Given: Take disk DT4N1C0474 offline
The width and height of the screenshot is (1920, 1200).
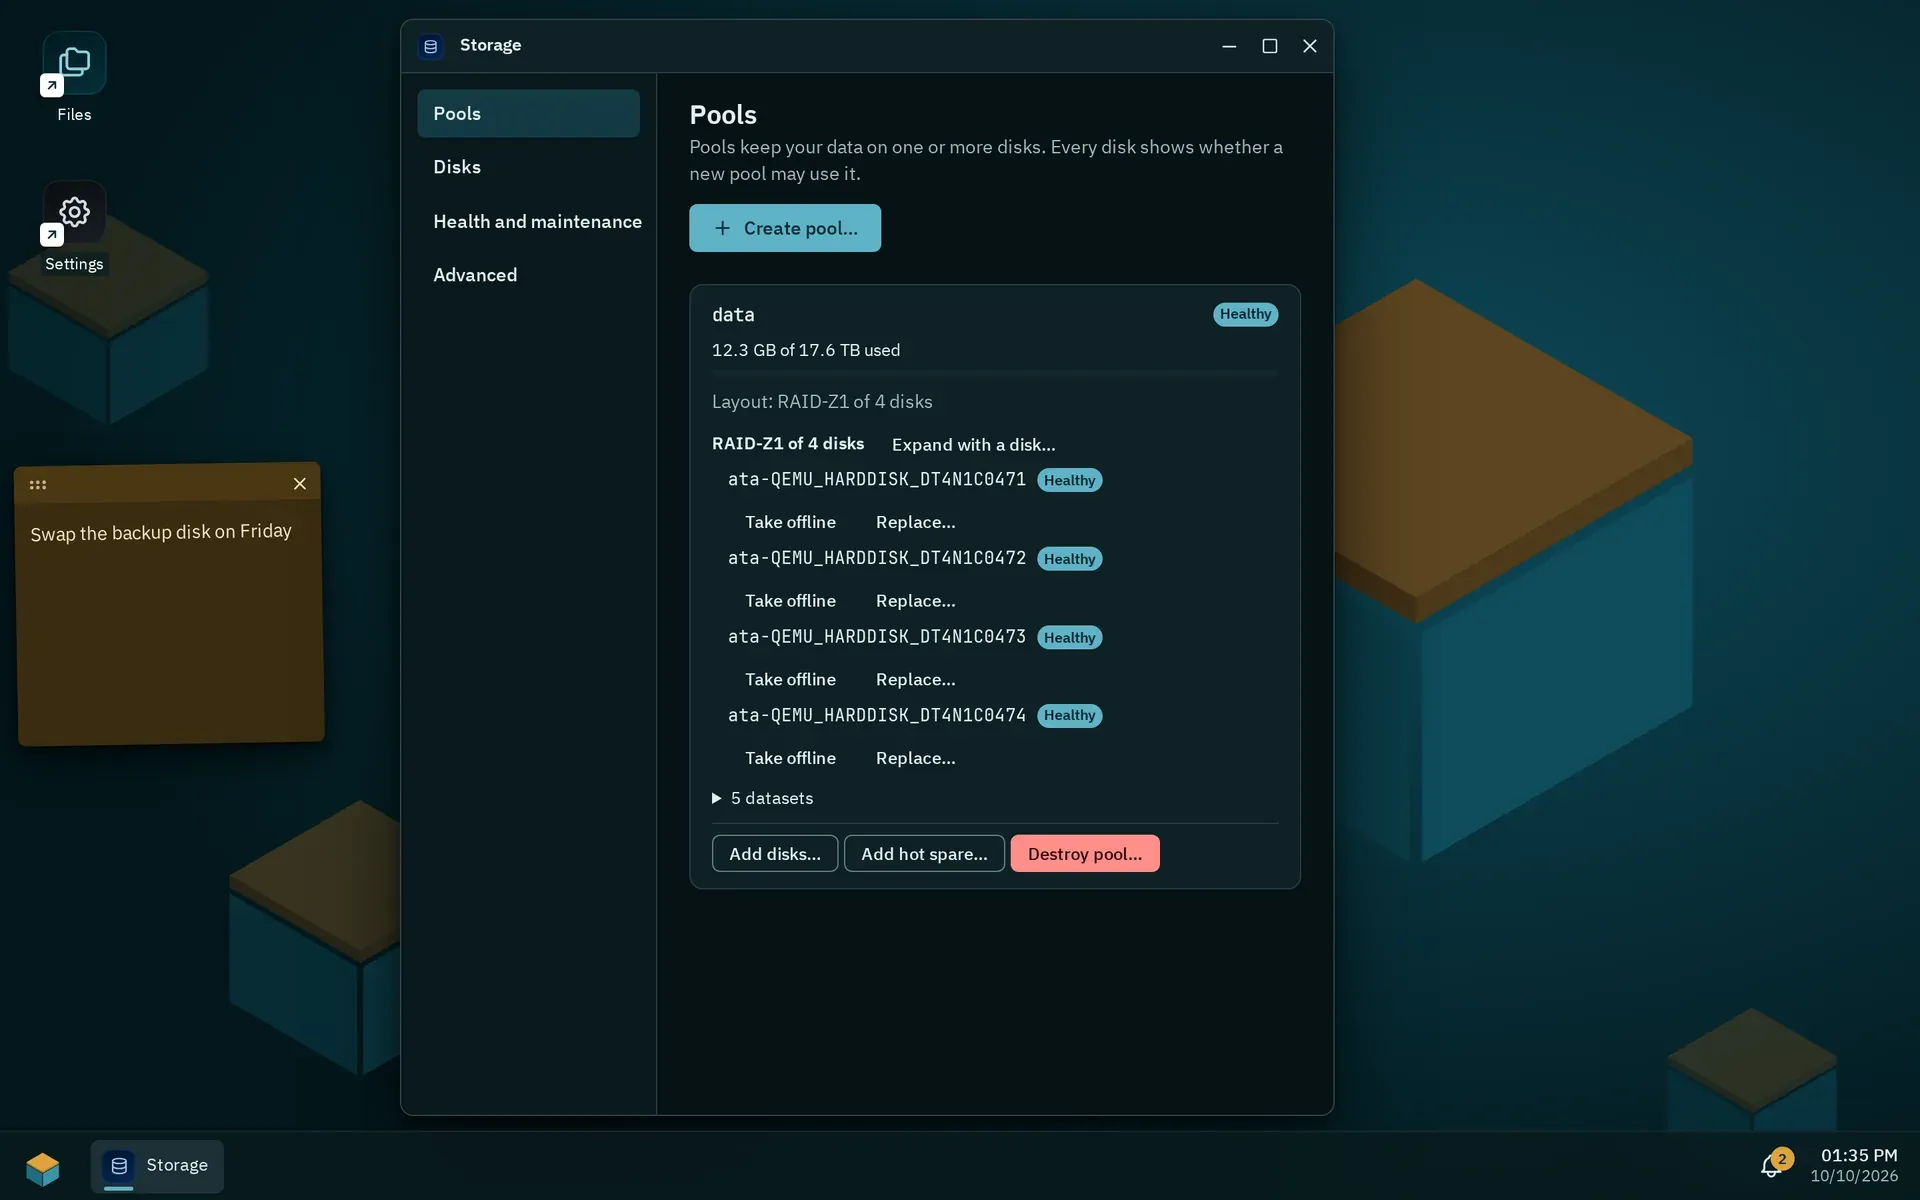Looking at the screenshot, I should tap(790, 758).
